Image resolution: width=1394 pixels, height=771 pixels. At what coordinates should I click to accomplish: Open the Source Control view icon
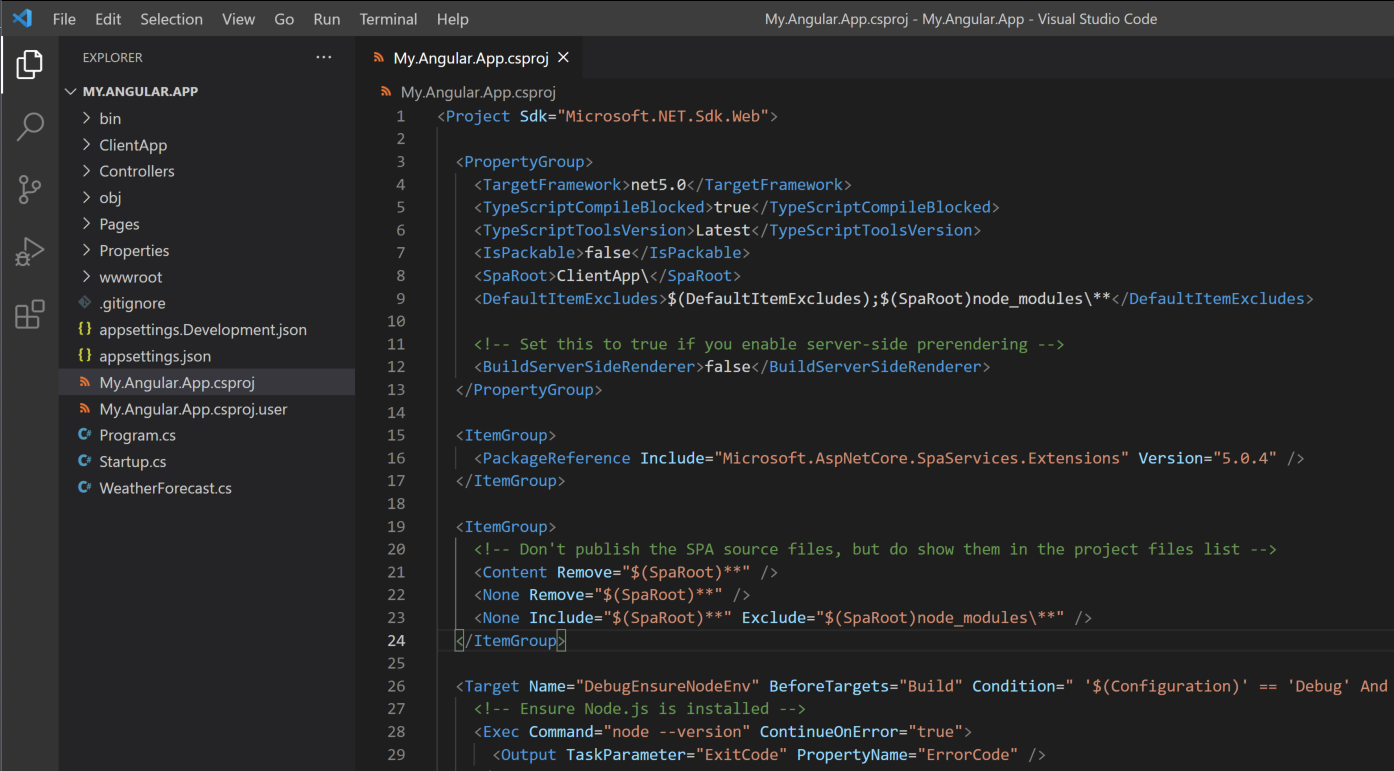(30, 189)
